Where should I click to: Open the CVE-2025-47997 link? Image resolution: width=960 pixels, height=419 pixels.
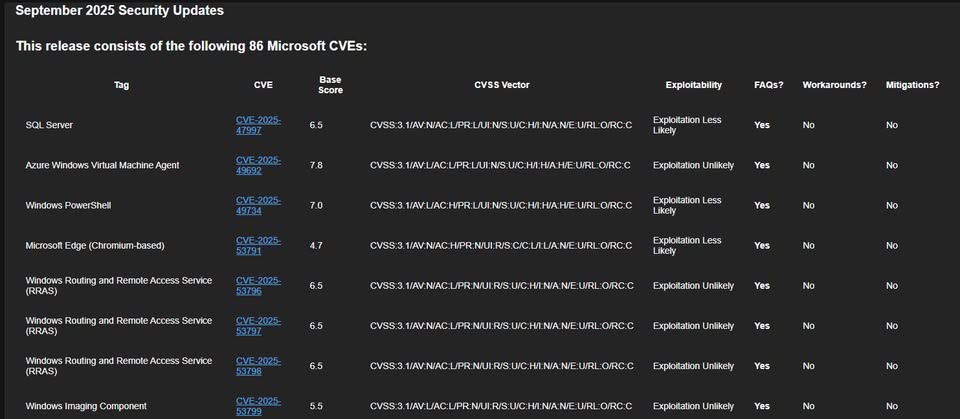(258, 125)
